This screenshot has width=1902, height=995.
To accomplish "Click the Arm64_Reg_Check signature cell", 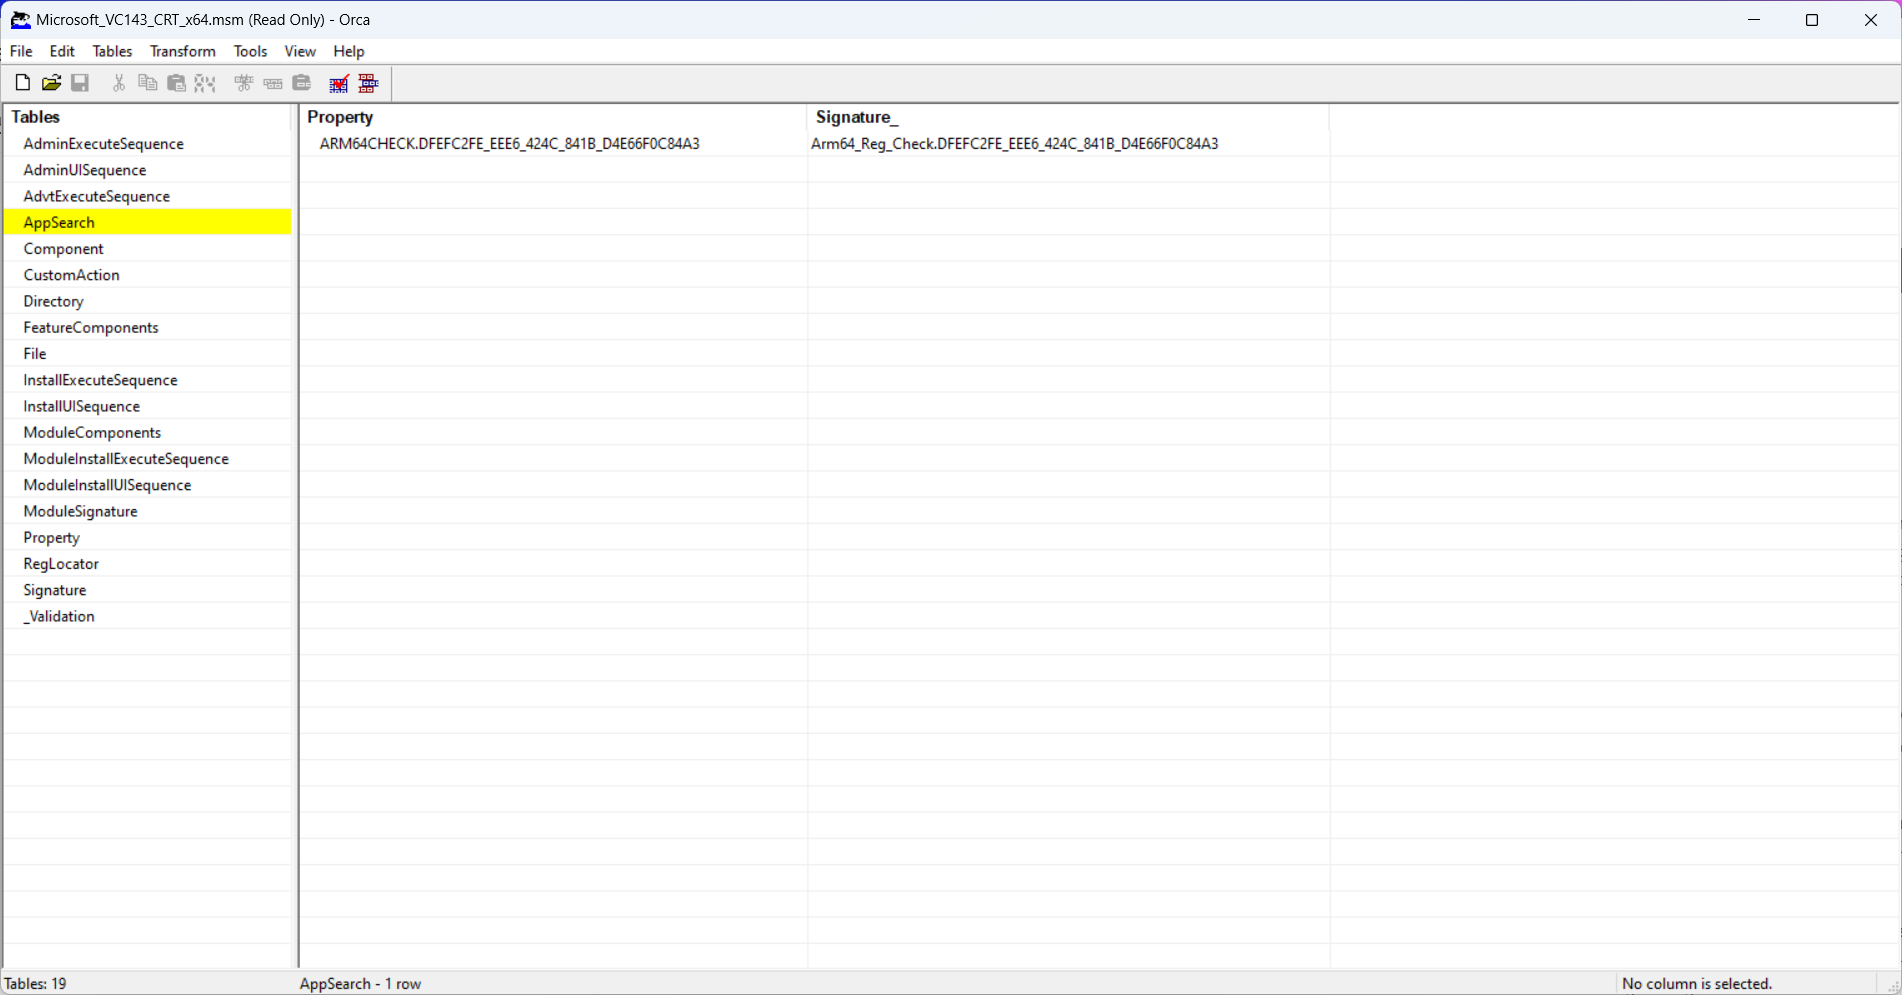I will [1068, 144].
